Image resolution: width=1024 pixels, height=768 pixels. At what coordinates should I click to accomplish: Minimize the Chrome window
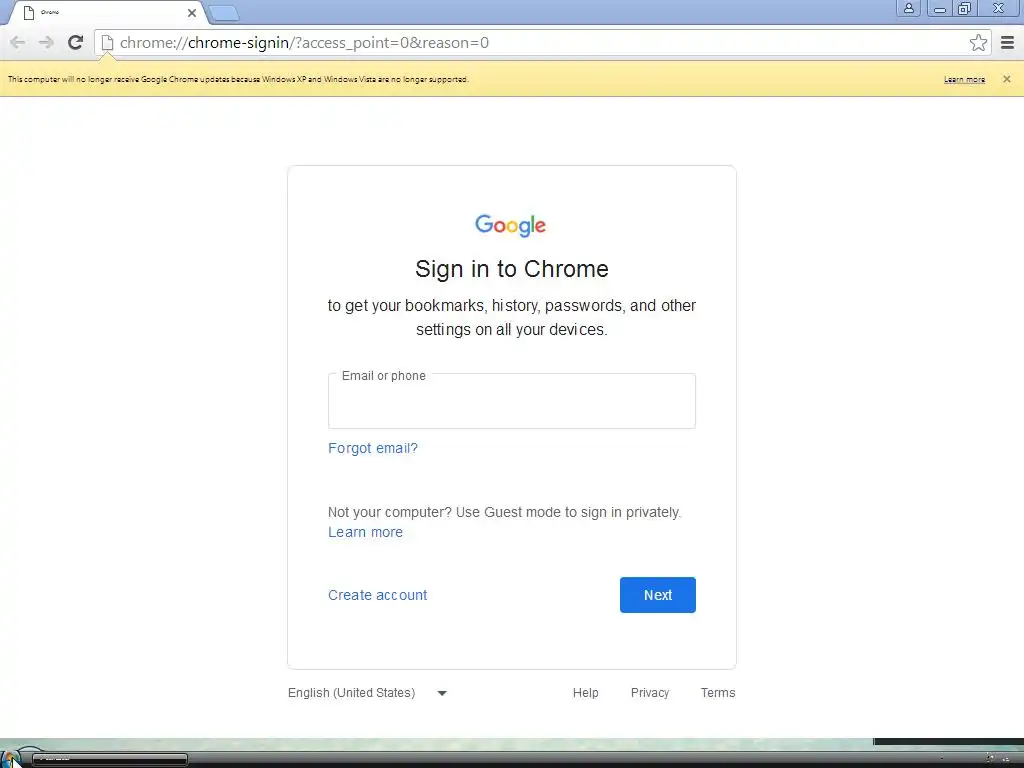coord(940,8)
